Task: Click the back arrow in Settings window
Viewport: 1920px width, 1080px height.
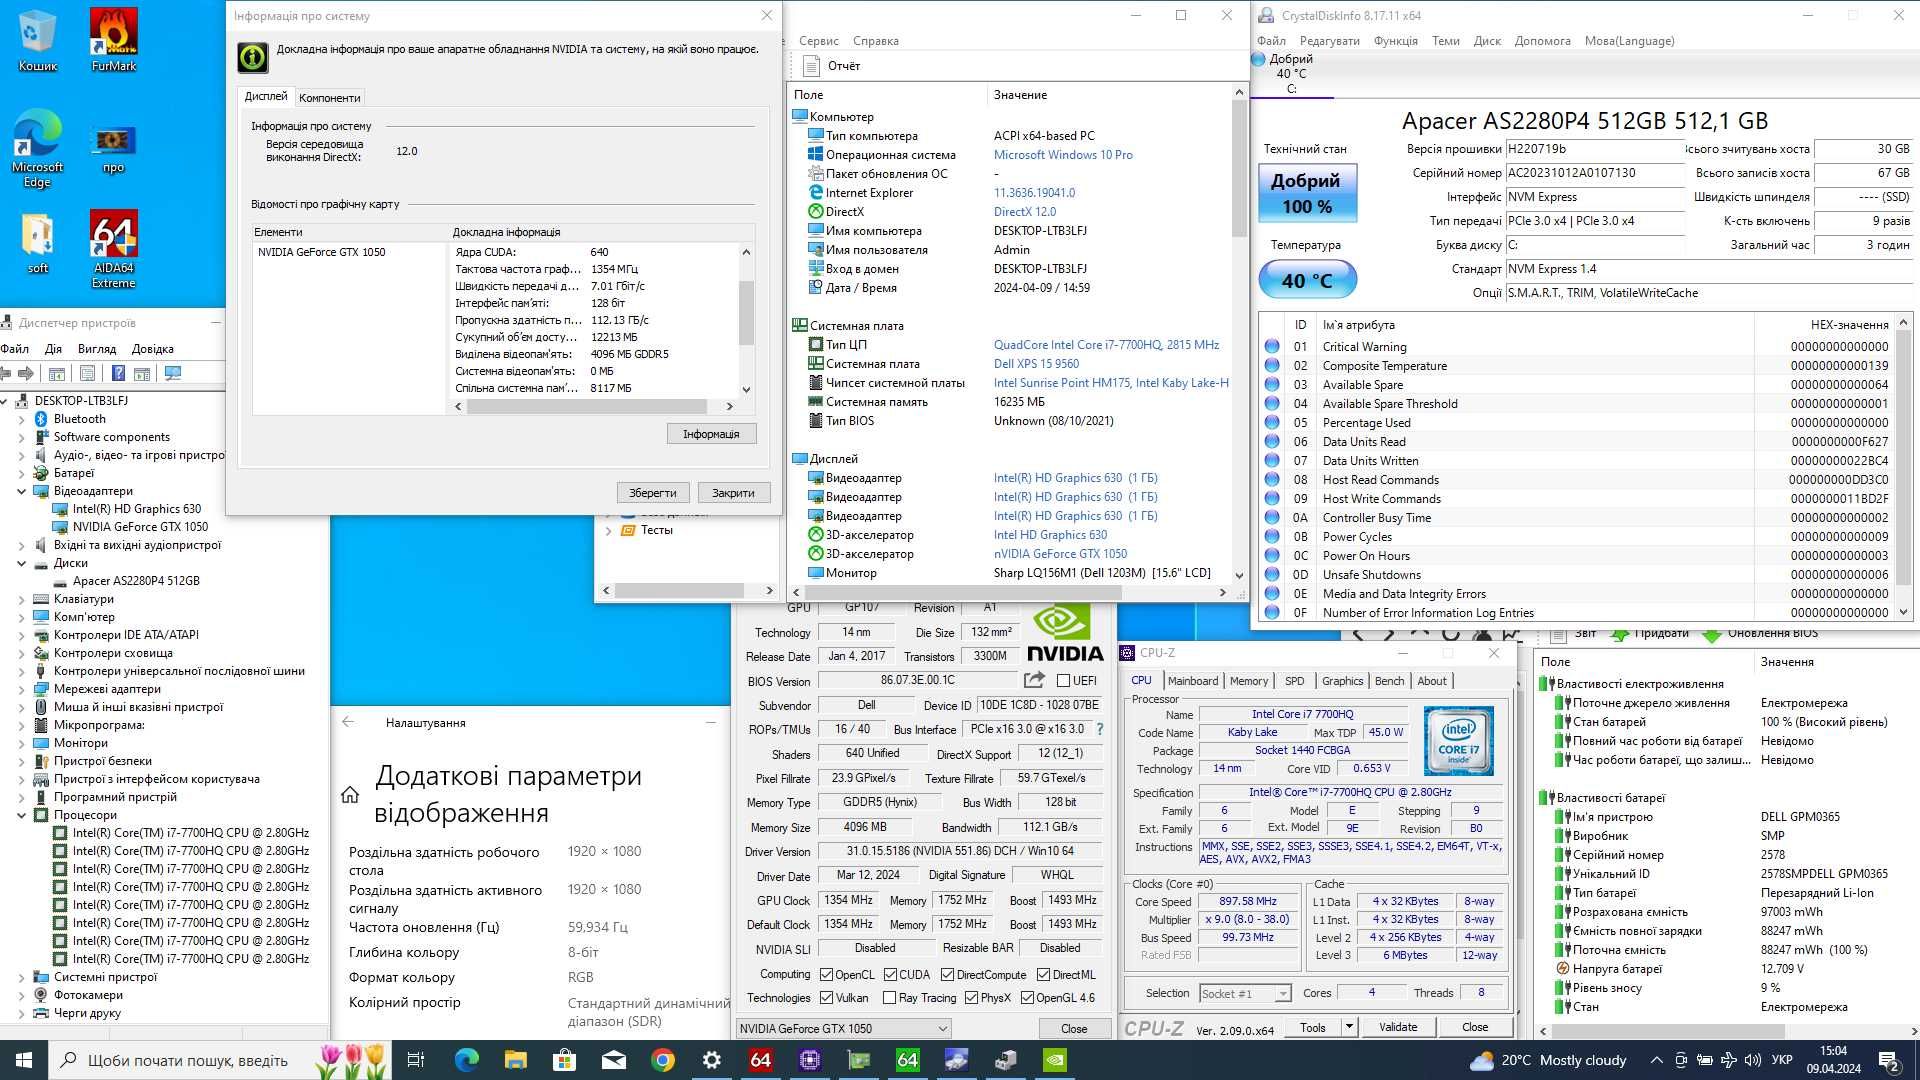Action: click(x=348, y=722)
